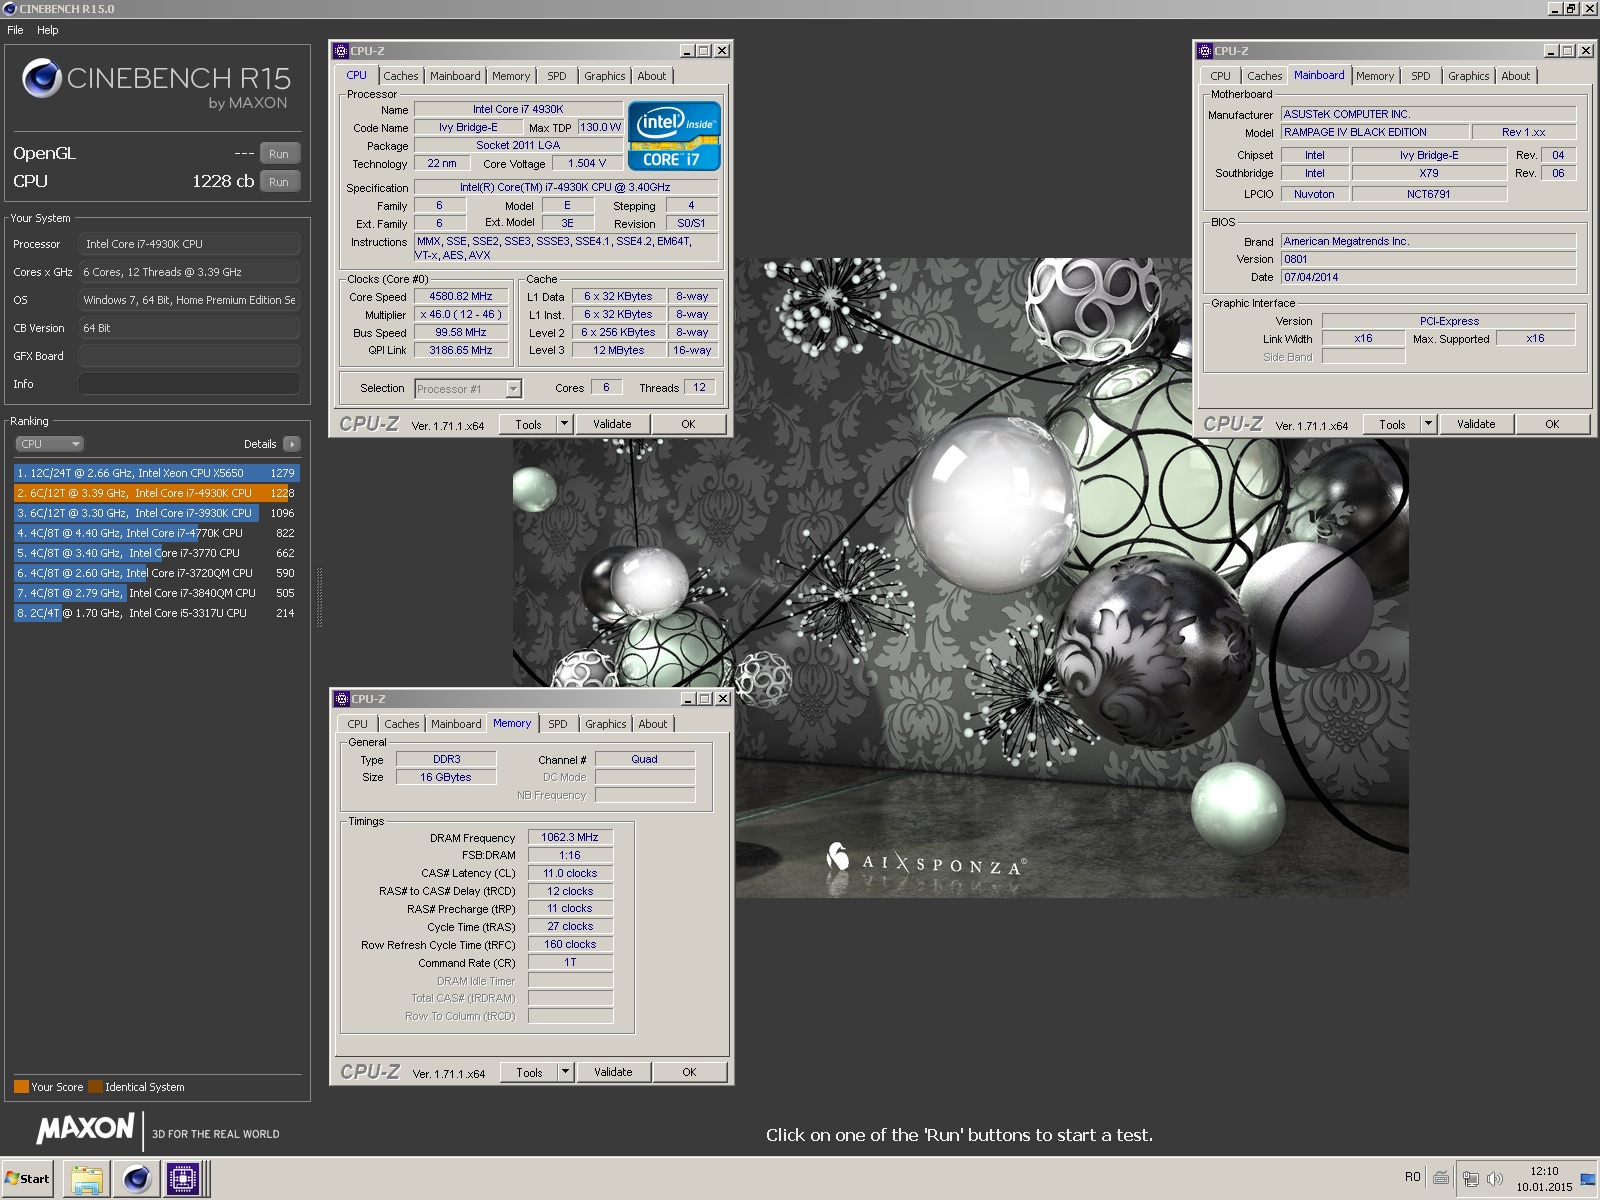
Task: Switch to CPU tab in Mainboard CPU-Z window
Action: click(x=1221, y=76)
